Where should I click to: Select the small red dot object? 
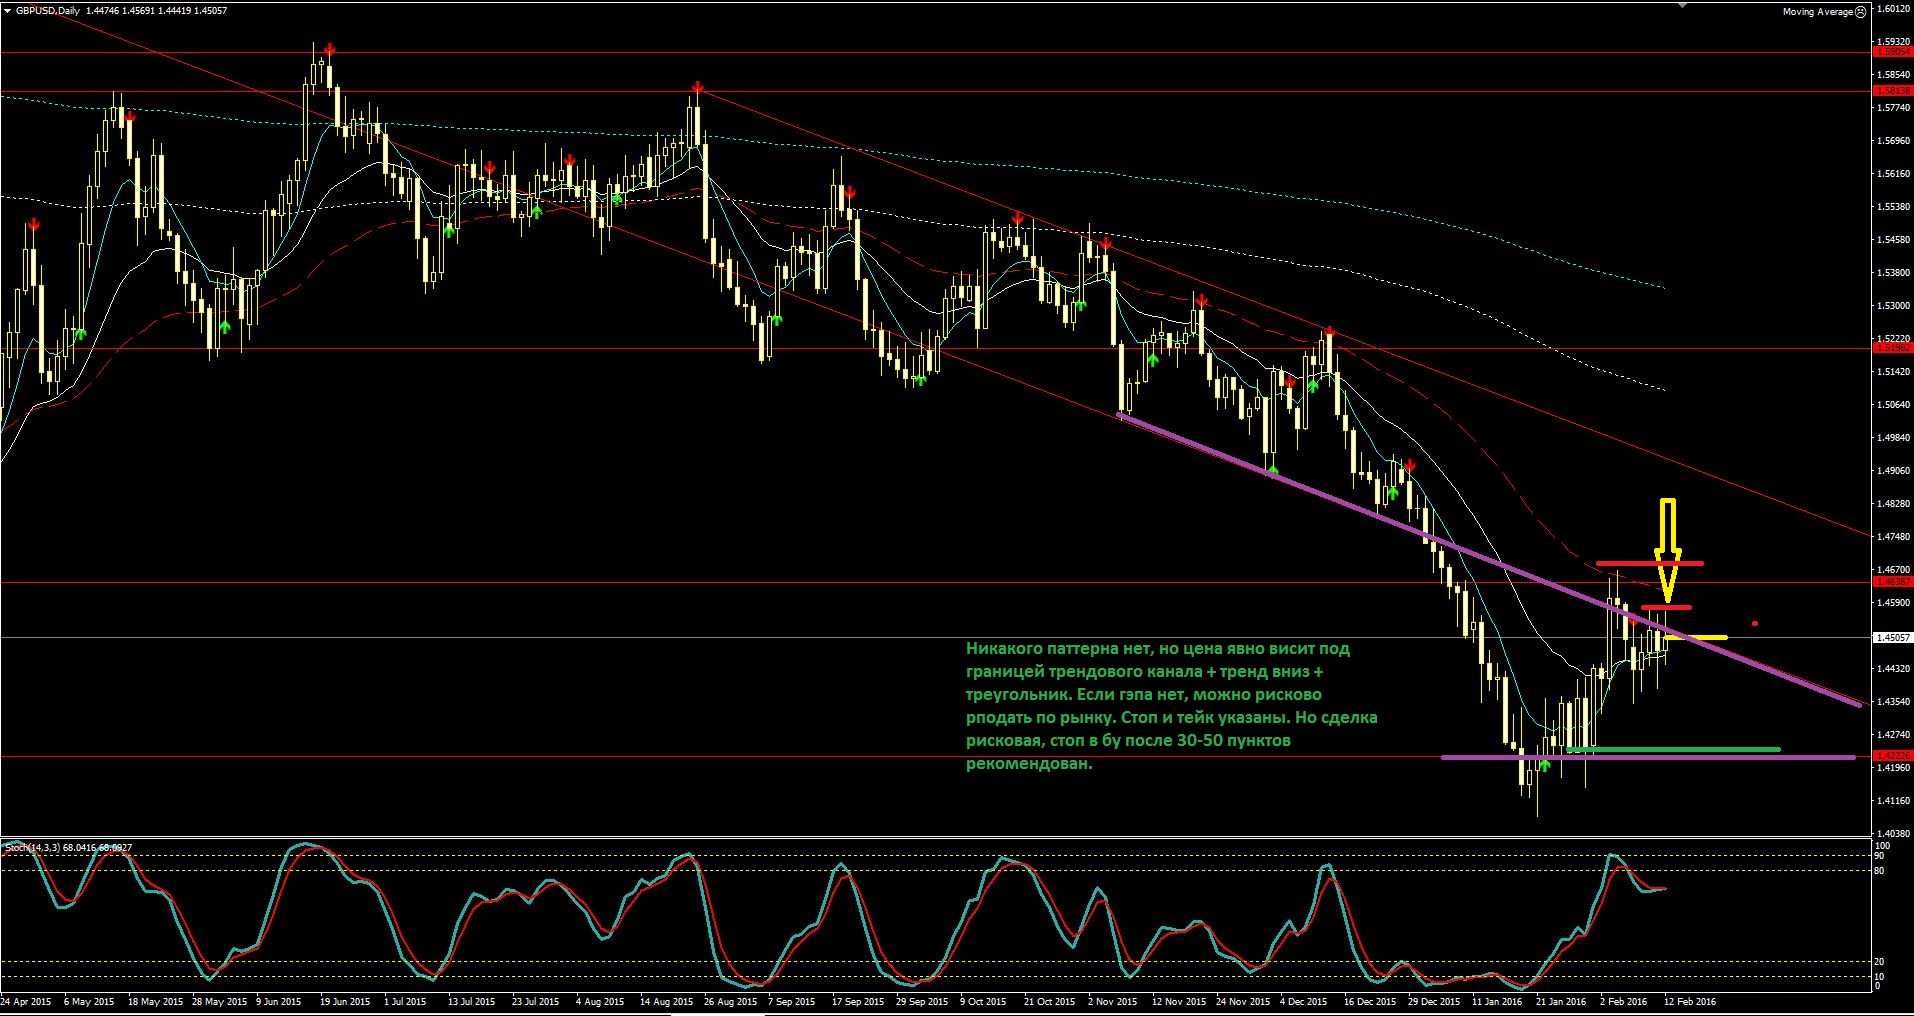click(x=1755, y=624)
